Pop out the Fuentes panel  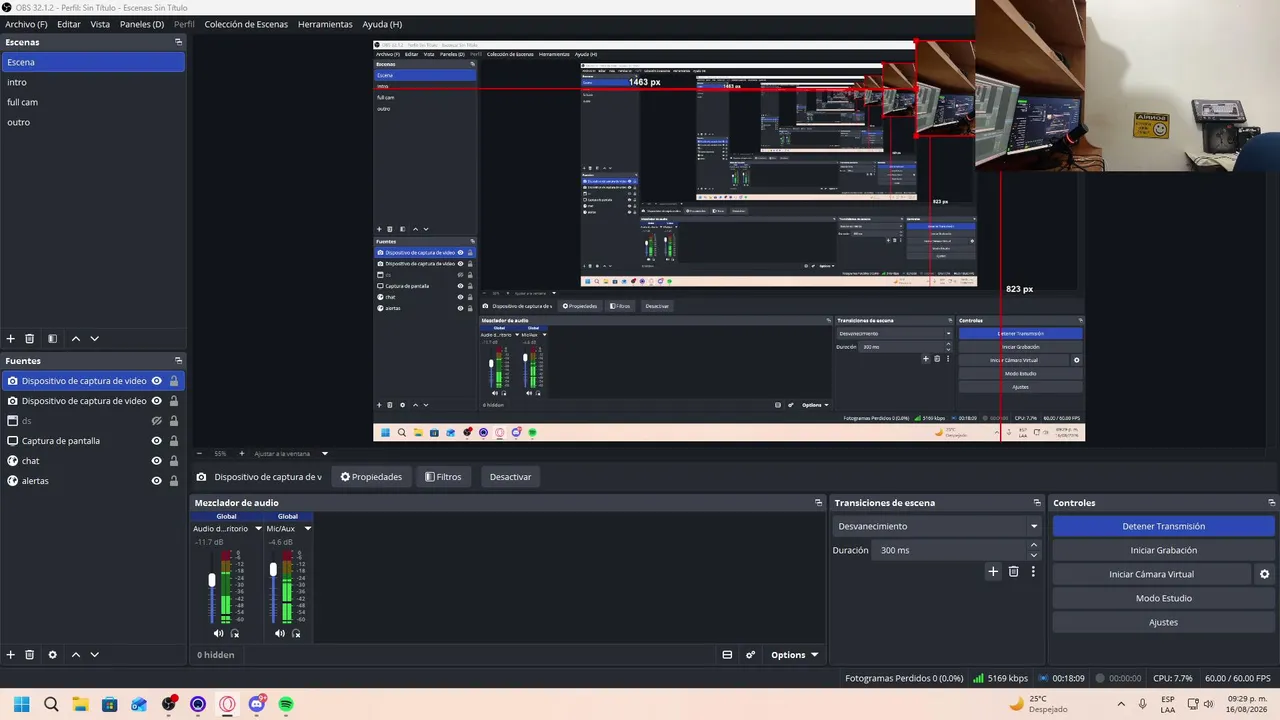click(x=178, y=361)
